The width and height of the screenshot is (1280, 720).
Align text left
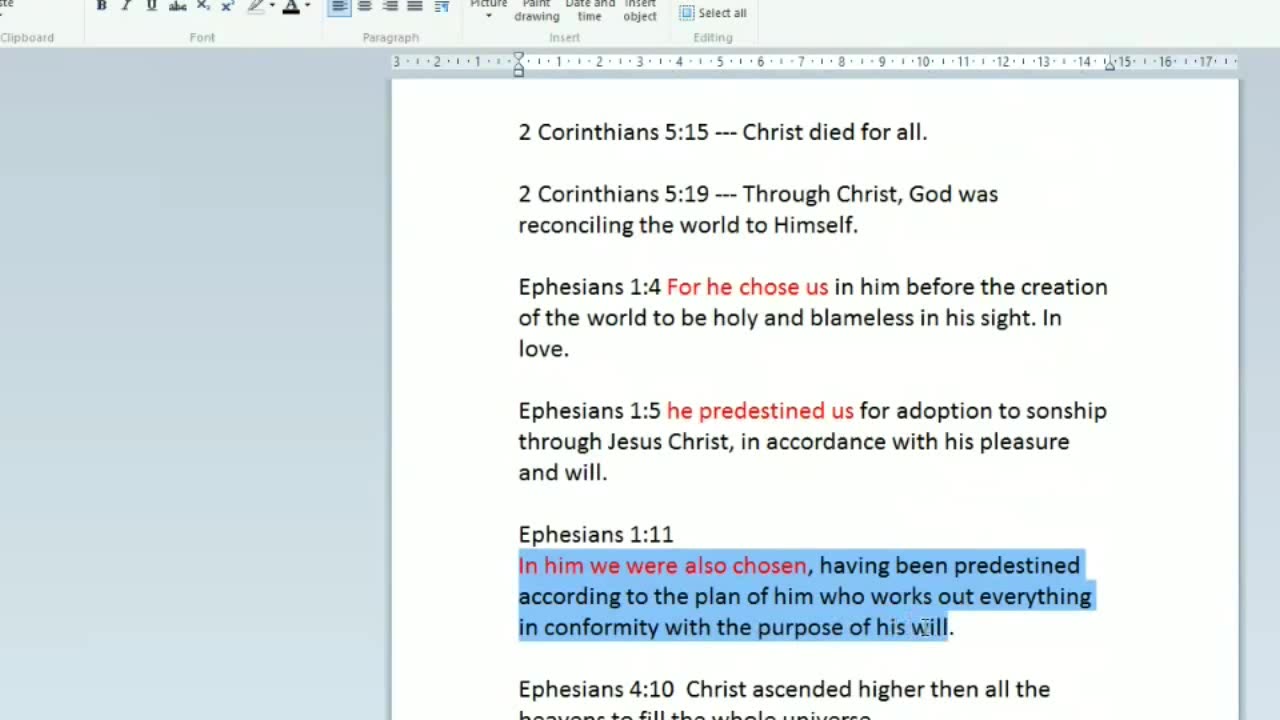point(340,6)
